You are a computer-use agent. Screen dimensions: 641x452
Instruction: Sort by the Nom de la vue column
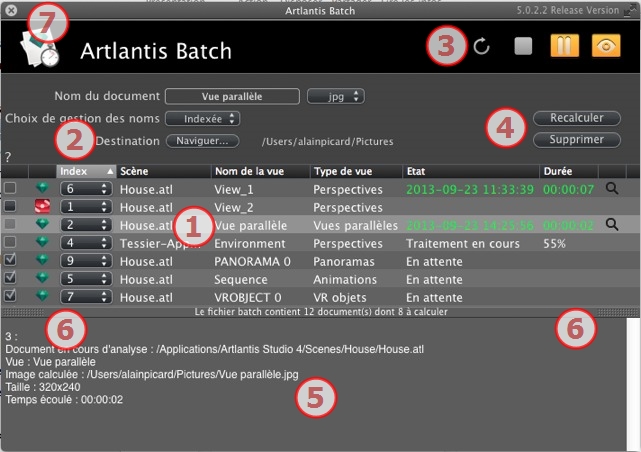[260, 171]
